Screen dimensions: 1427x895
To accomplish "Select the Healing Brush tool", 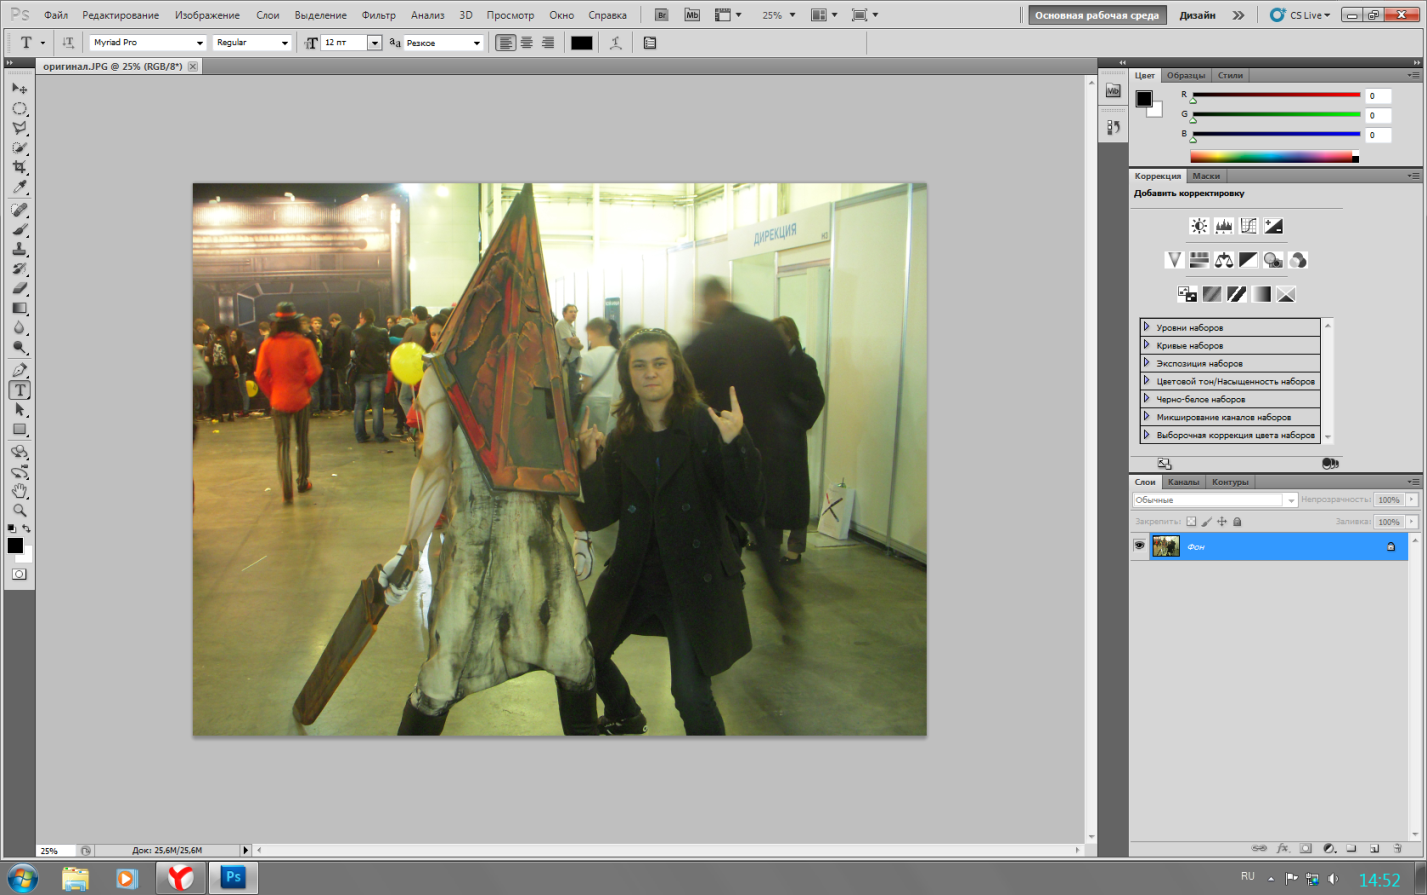I will (19, 210).
